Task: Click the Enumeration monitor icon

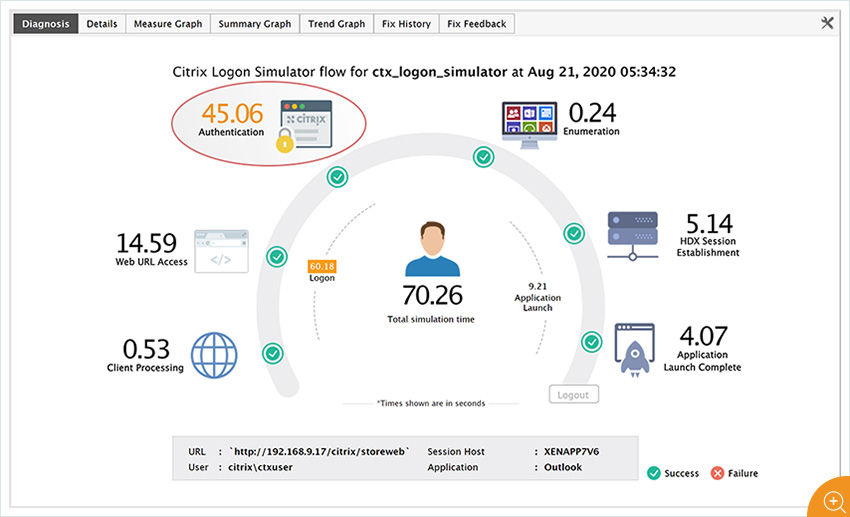Action: [529, 125]
